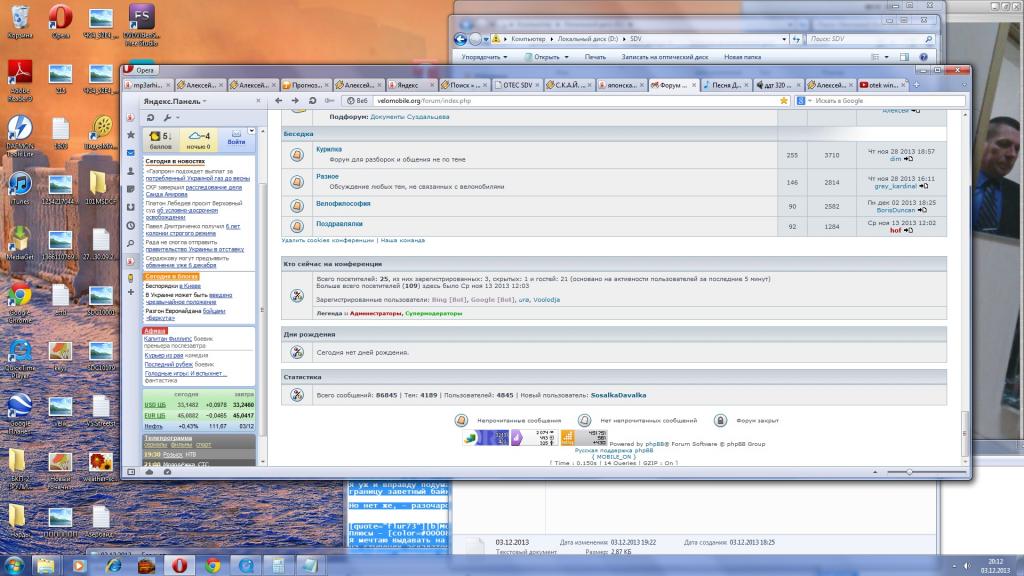Viewport: 1024px width, 576px height.
Task: Open History clock icon in sidebar
Action: (x=131, y=225)
